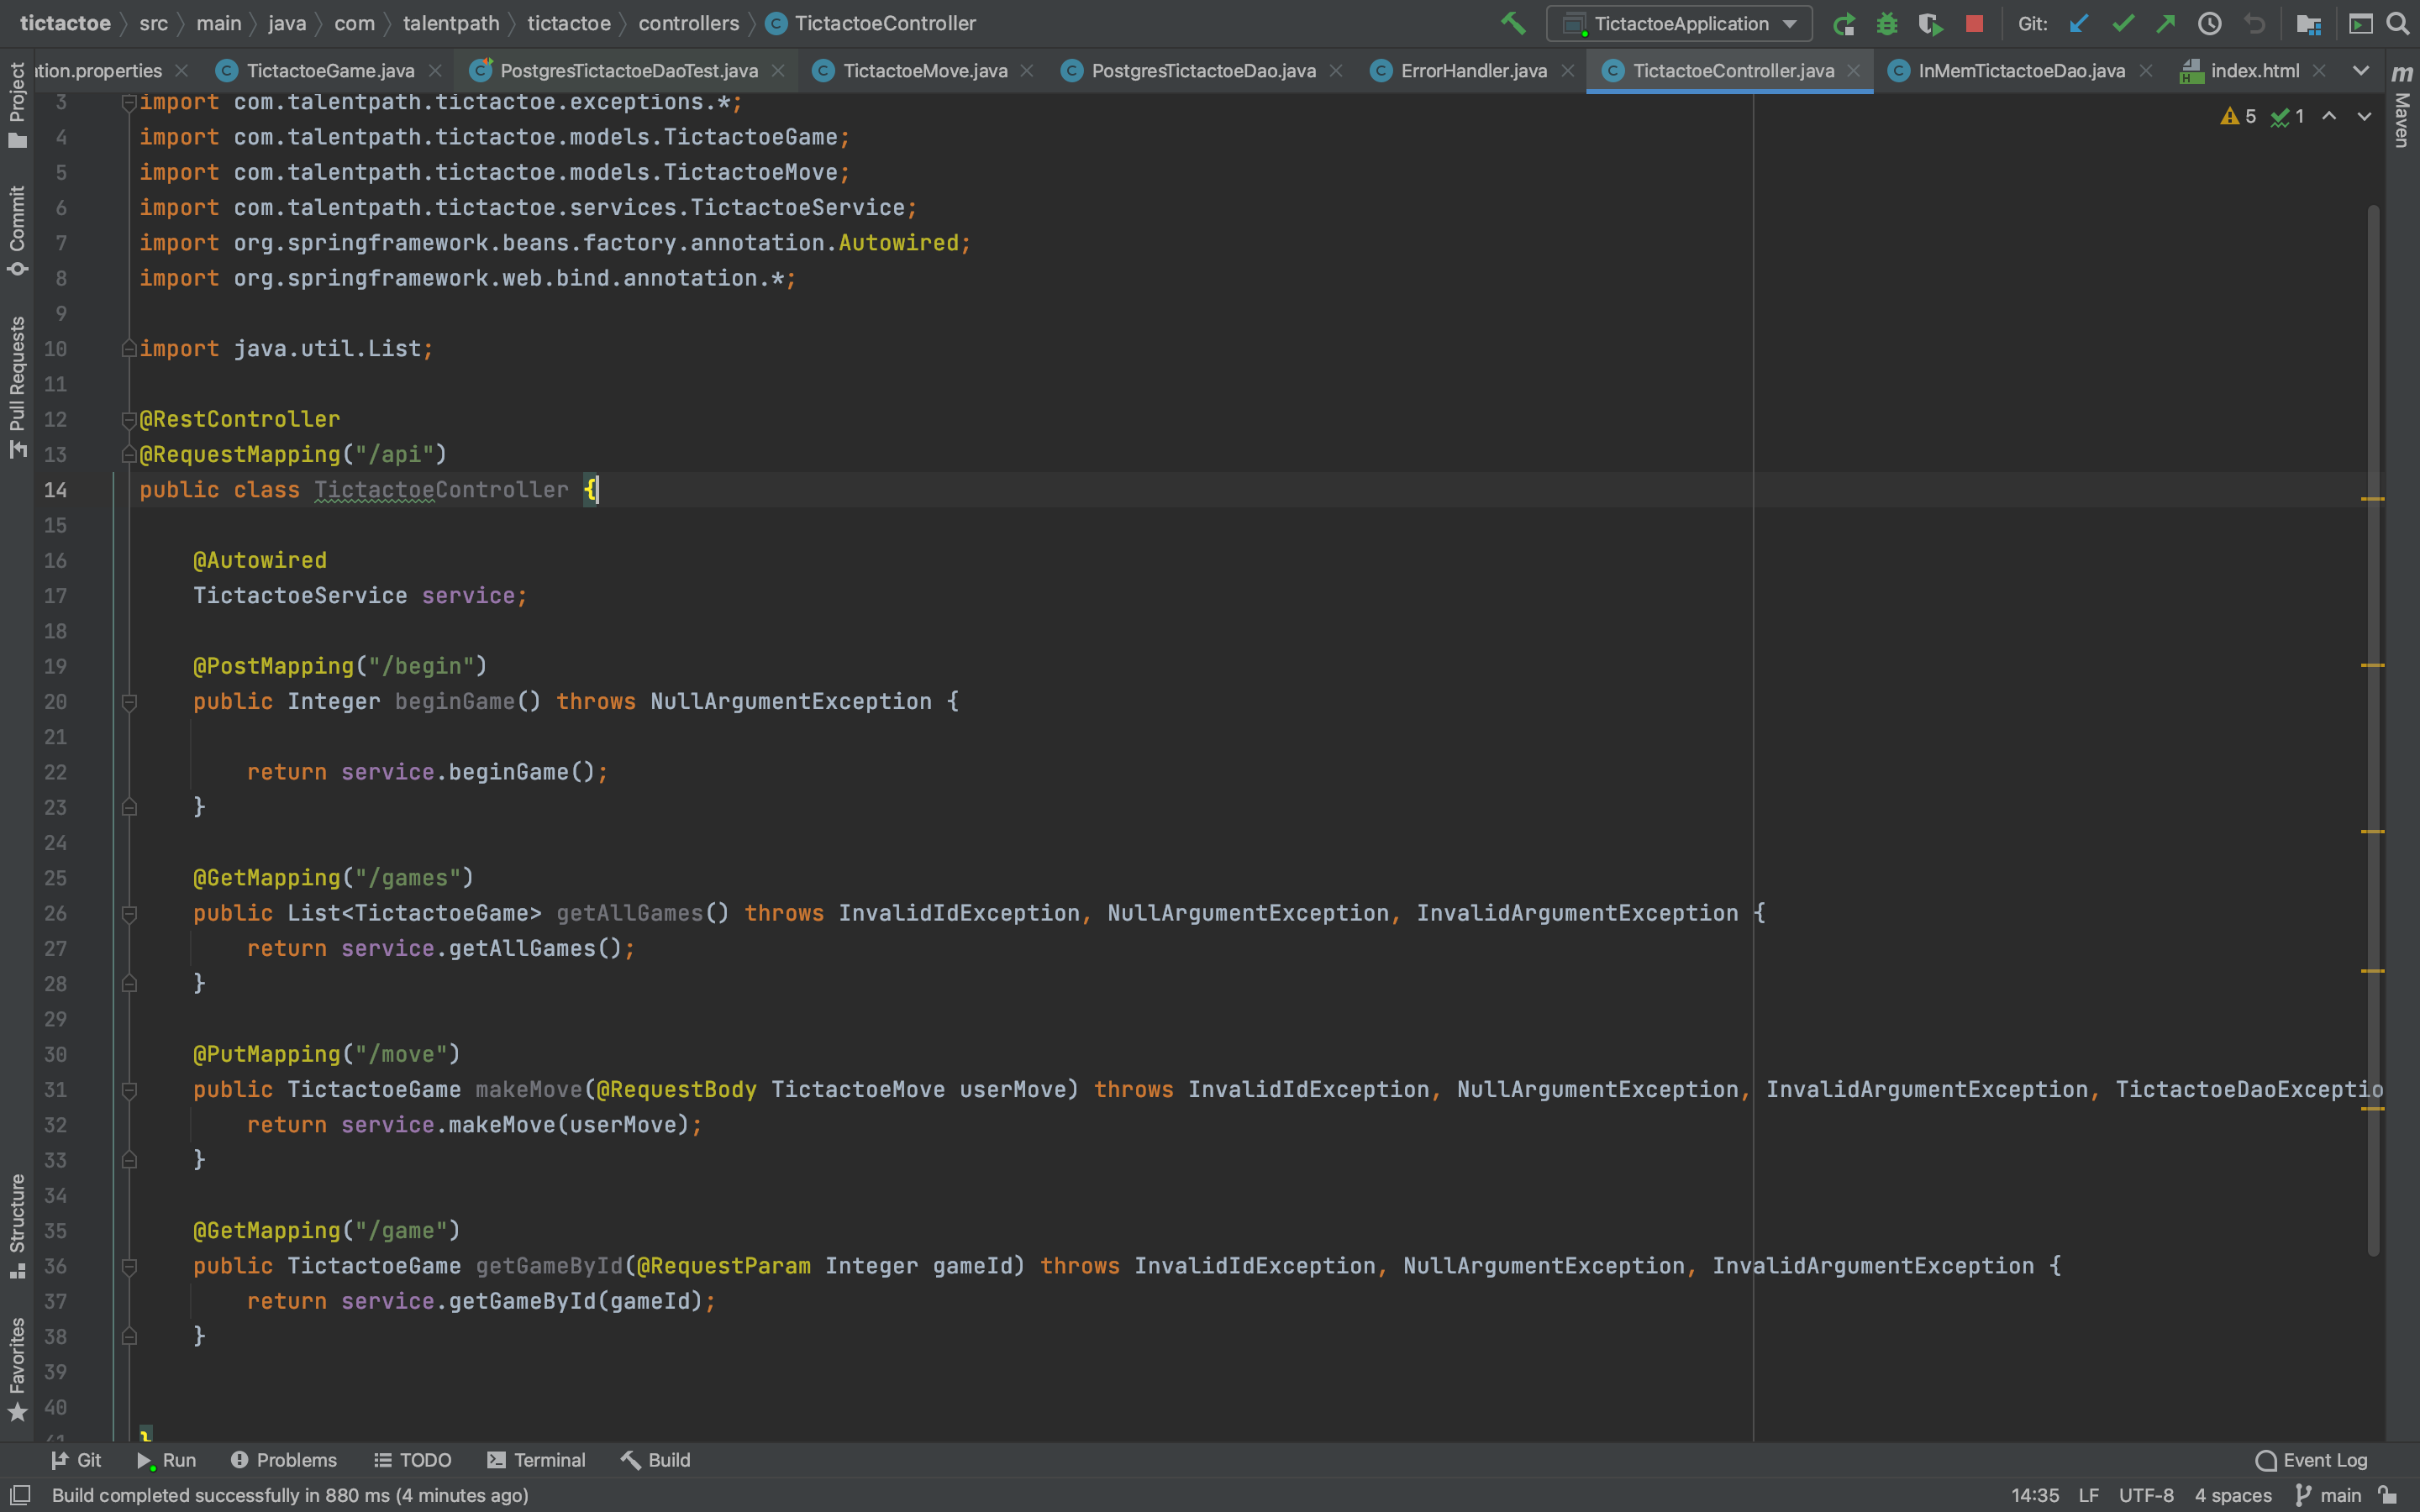Toggle the tool window quick access icon

pyautogui.click(x=20, y=1495)
